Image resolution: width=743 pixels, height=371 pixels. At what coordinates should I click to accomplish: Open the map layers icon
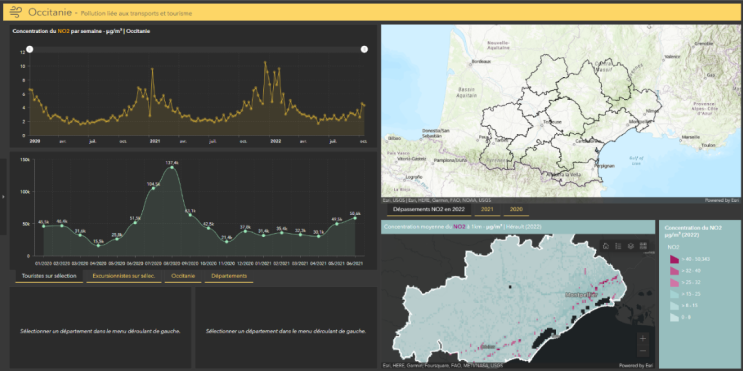point(630,246)
